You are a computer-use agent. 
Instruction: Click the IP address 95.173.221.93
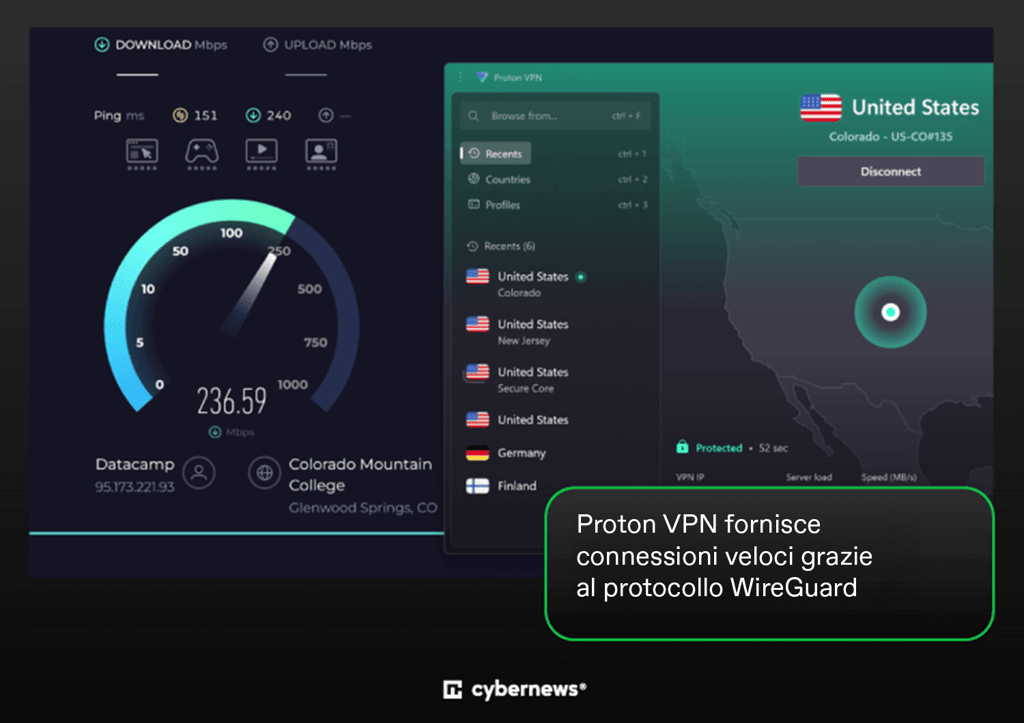click(x=135, y=487)
